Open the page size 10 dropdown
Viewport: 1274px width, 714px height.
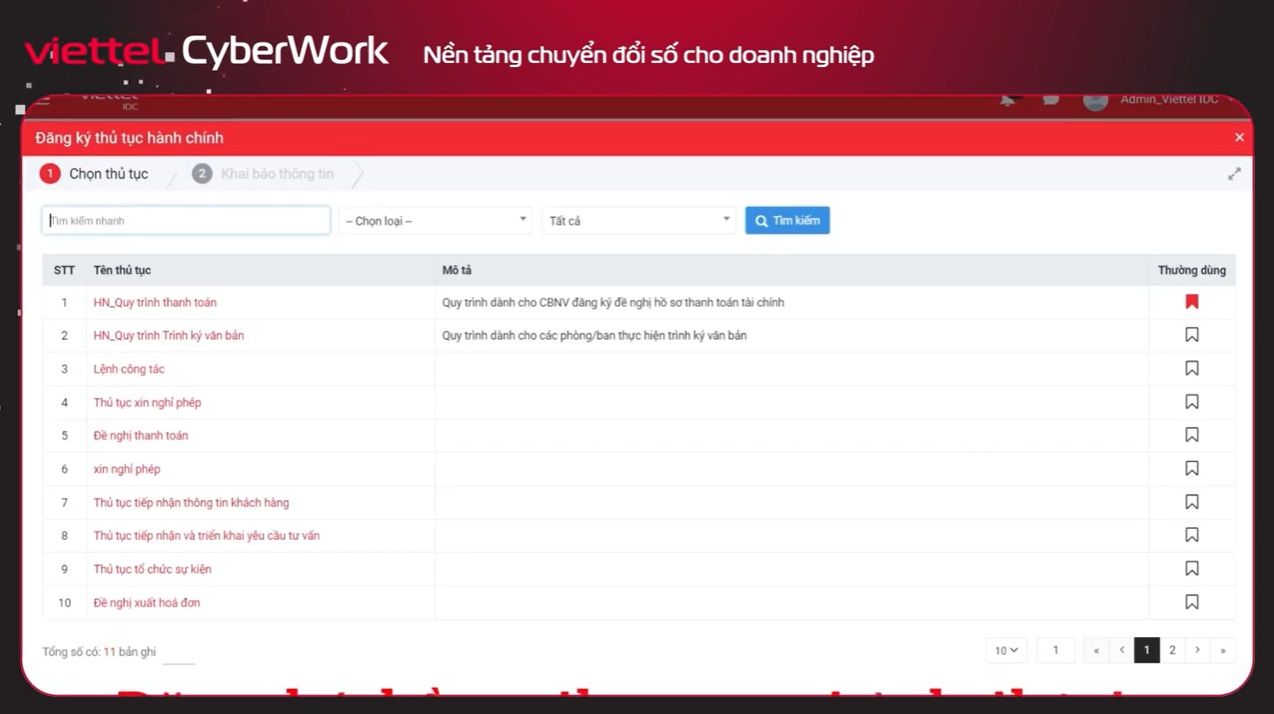click(x=1006, y=650)
